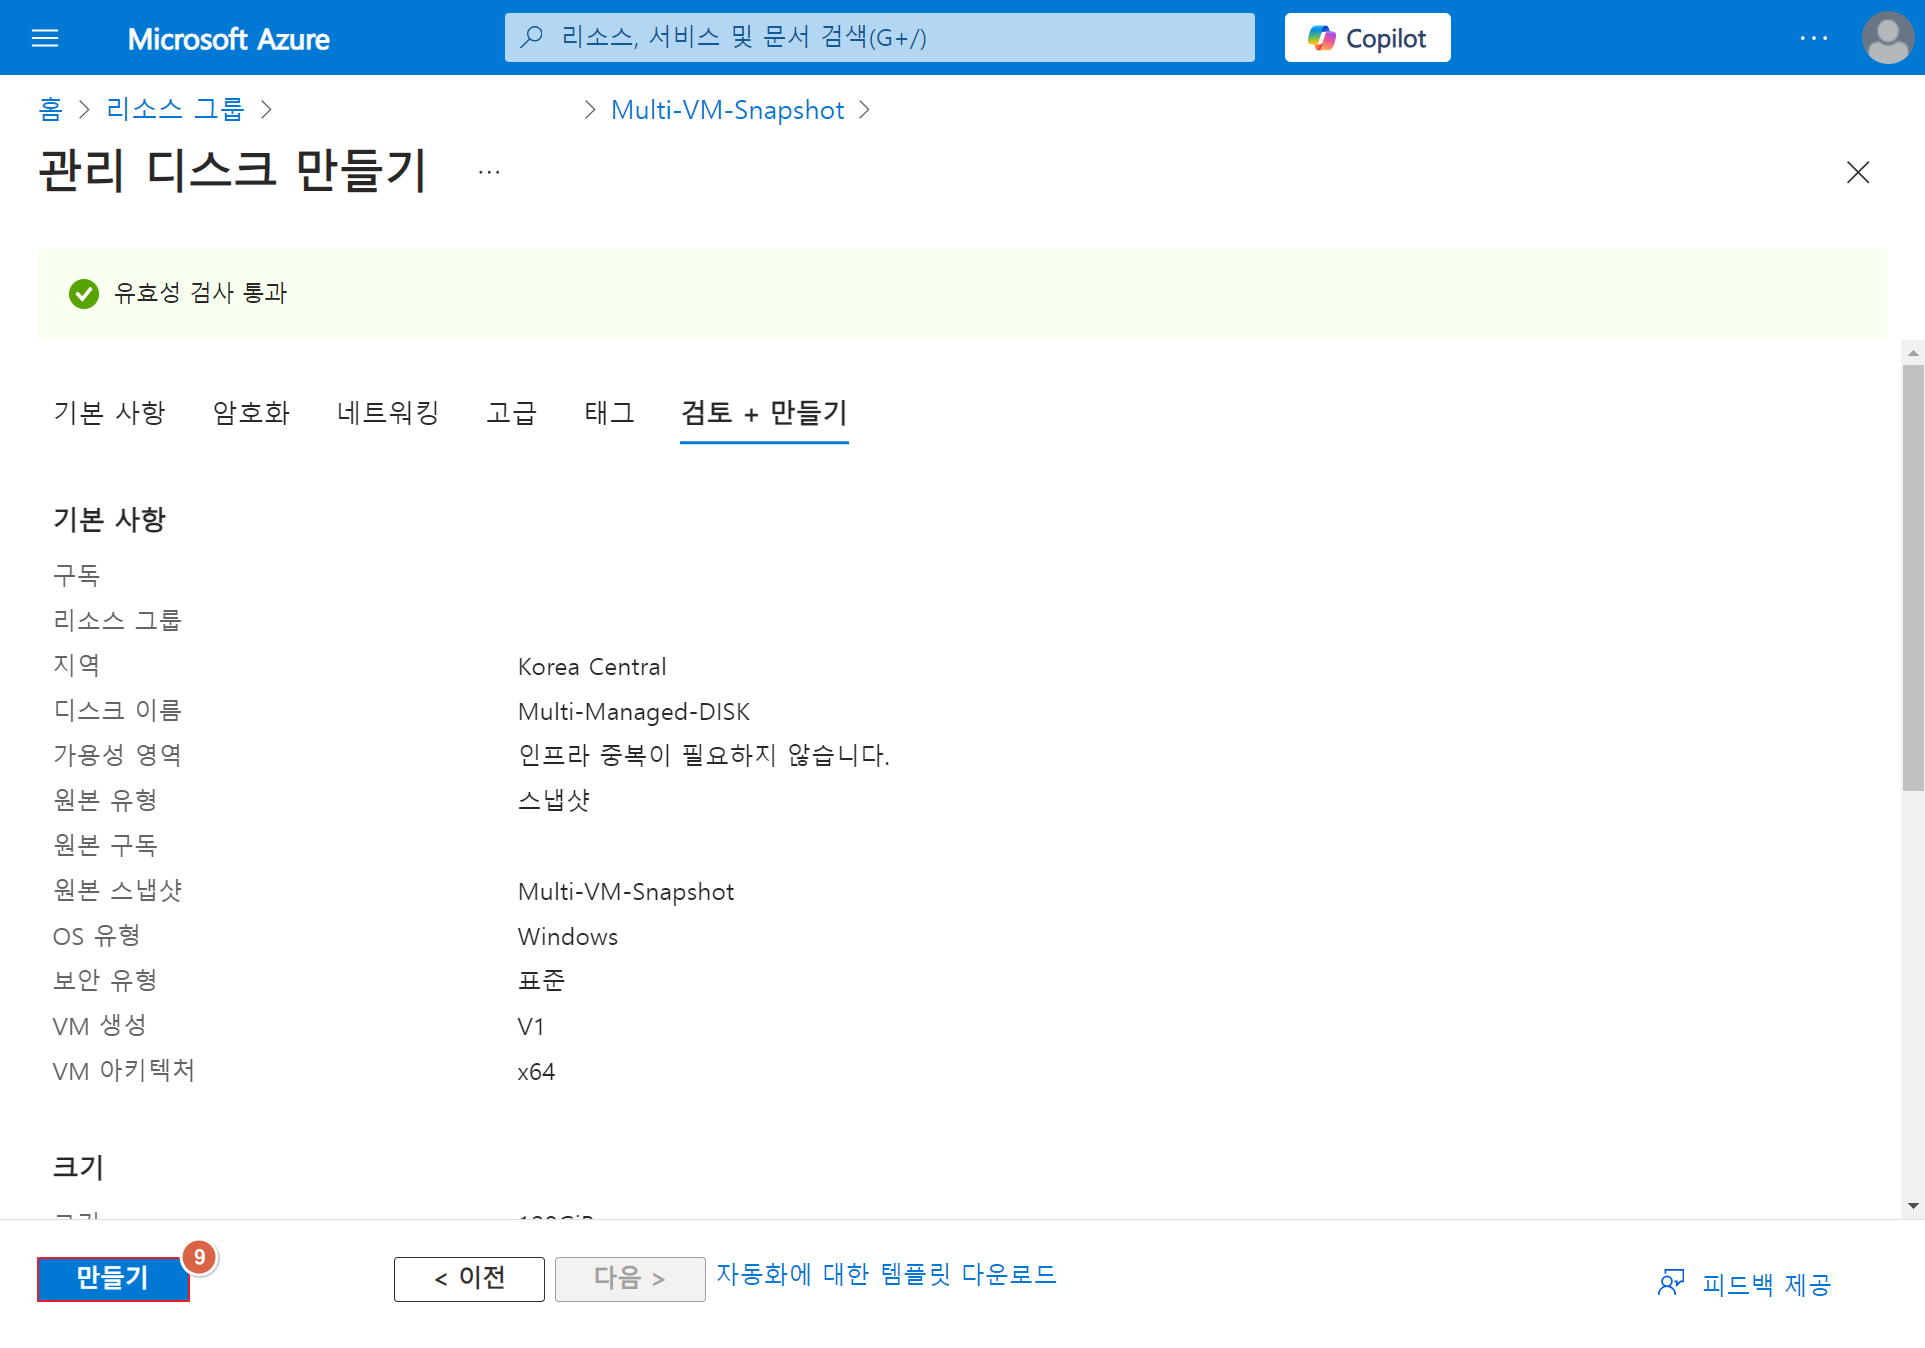
Task: Open the hamburger portal menu
Action: coord(45,38)
